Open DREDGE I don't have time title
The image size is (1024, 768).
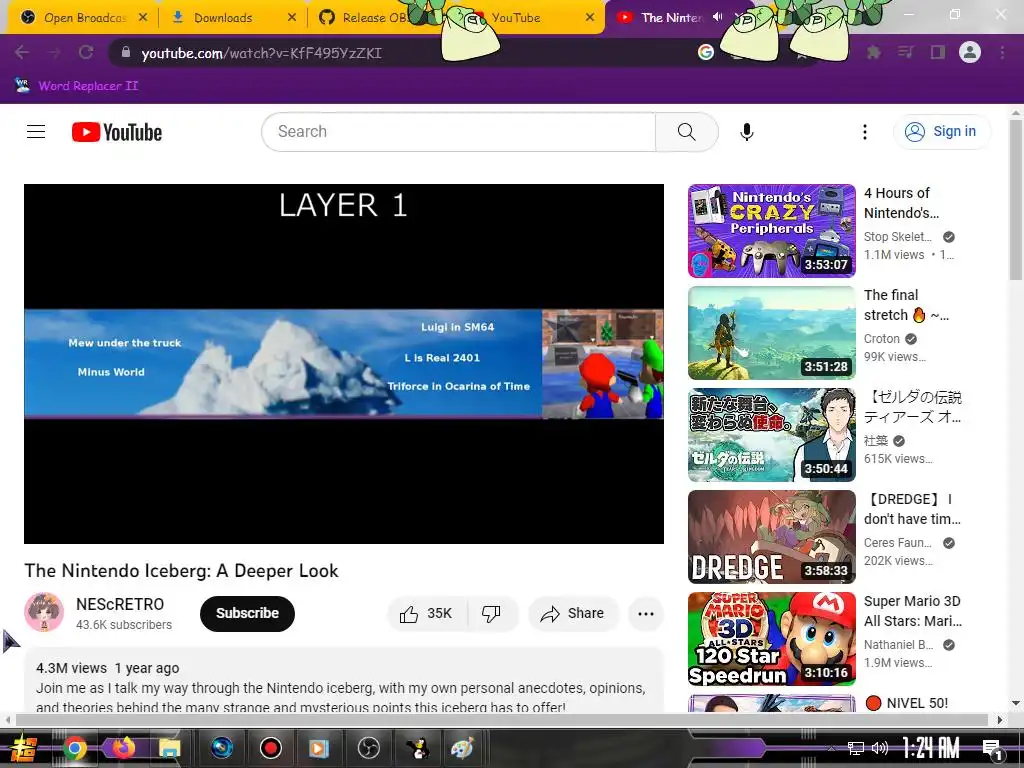[x=912, y=509]
